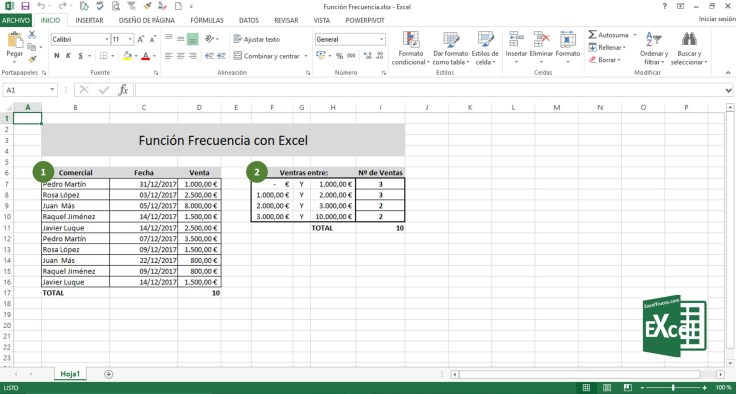Switch to the DISEÑO DE PÁGINA tab
736x394 pixels.
click(146, 20)
